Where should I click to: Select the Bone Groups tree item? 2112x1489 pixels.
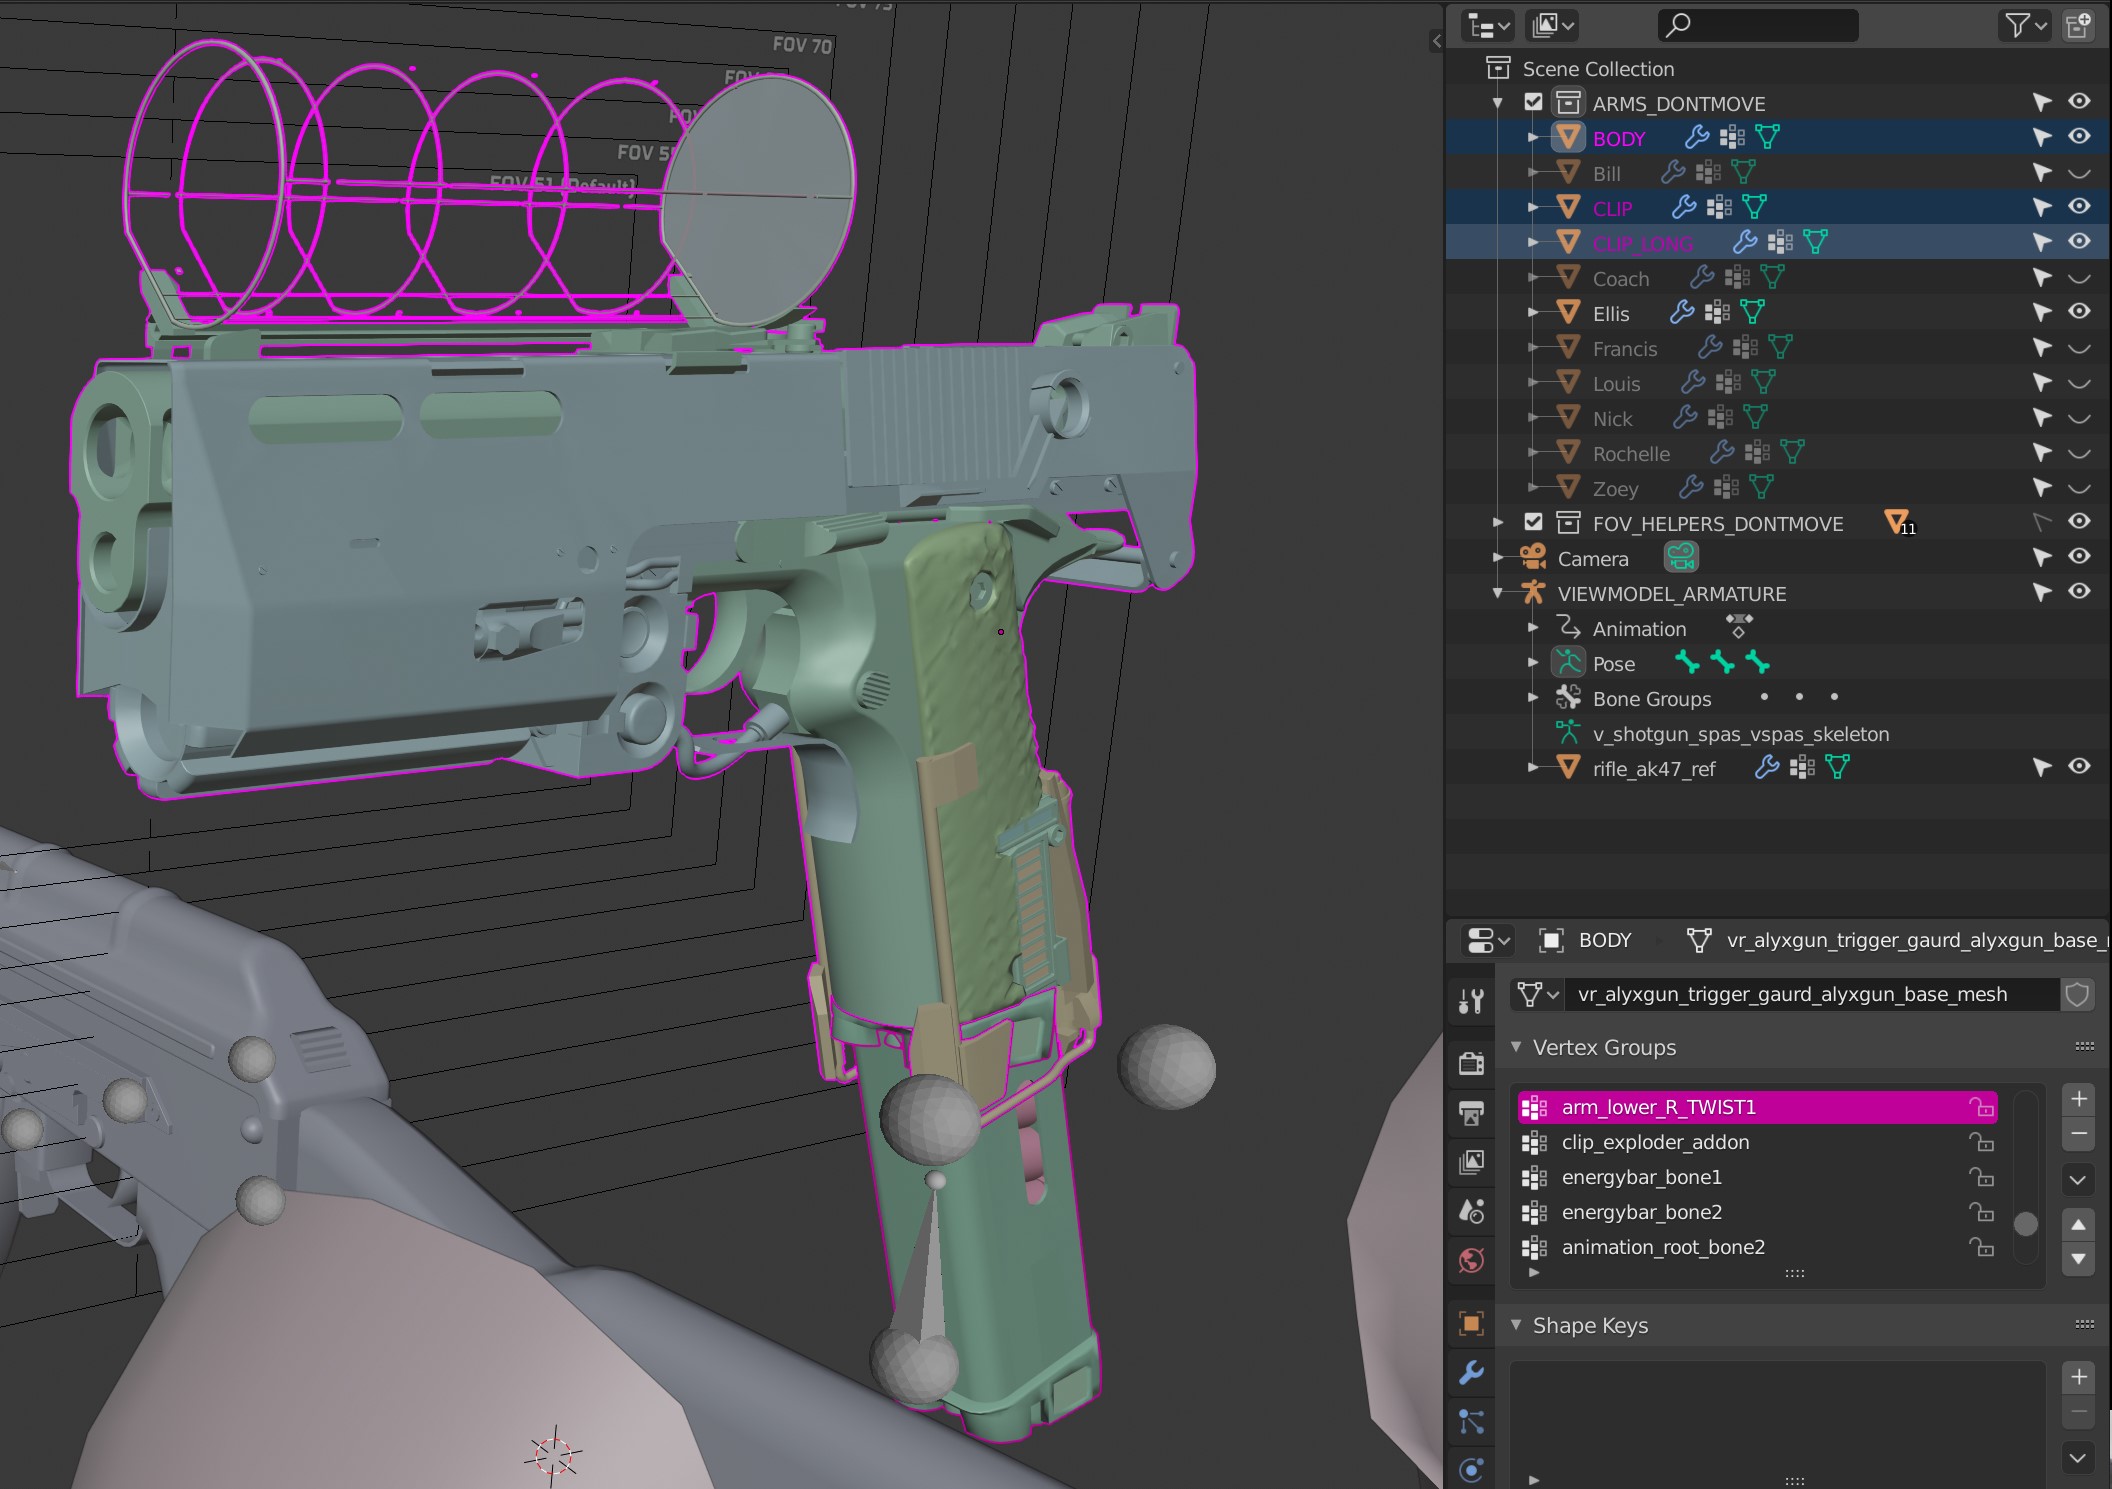point(1651,699)
